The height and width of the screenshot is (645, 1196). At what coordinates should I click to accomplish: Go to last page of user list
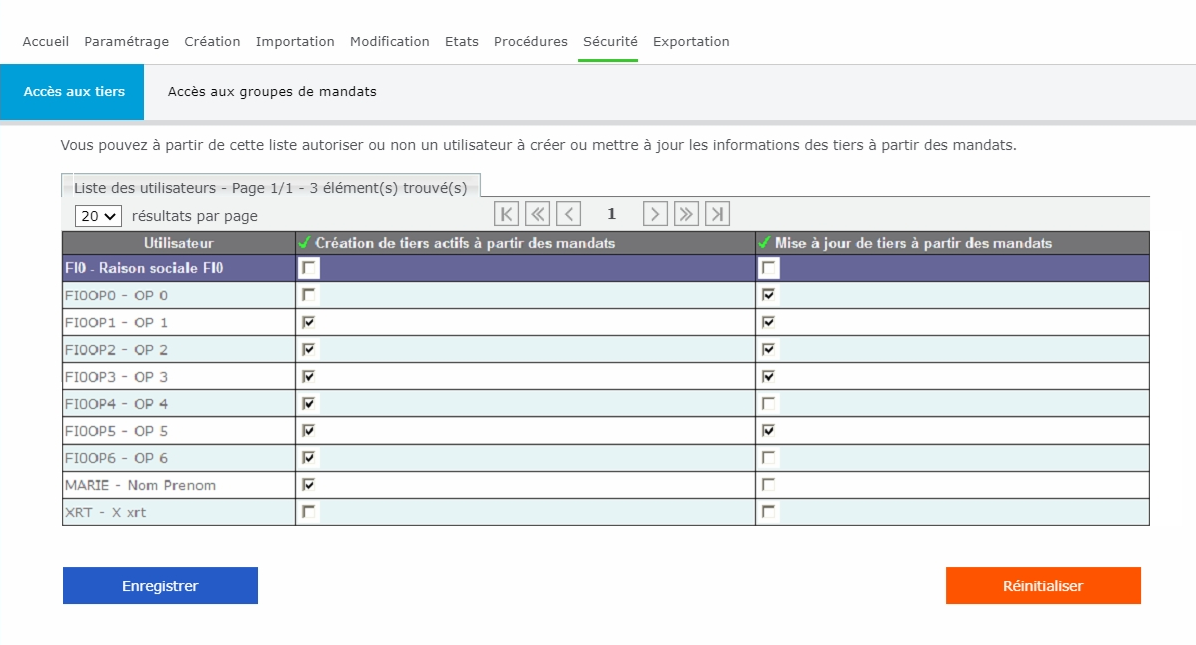717,214
